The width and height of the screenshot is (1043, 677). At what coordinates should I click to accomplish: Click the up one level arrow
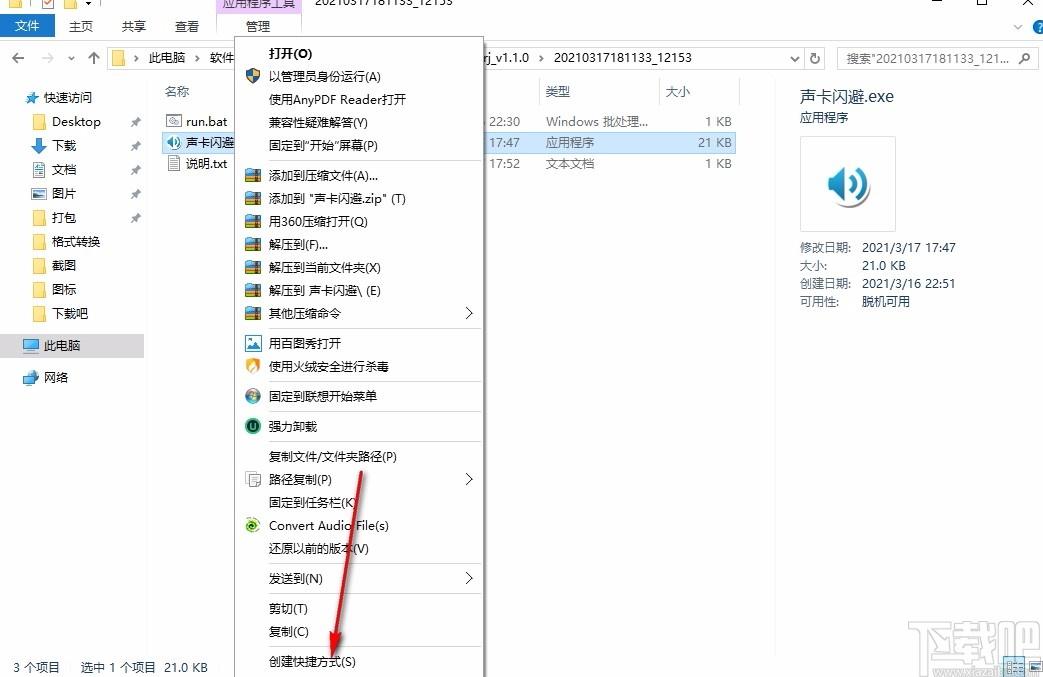94,58
